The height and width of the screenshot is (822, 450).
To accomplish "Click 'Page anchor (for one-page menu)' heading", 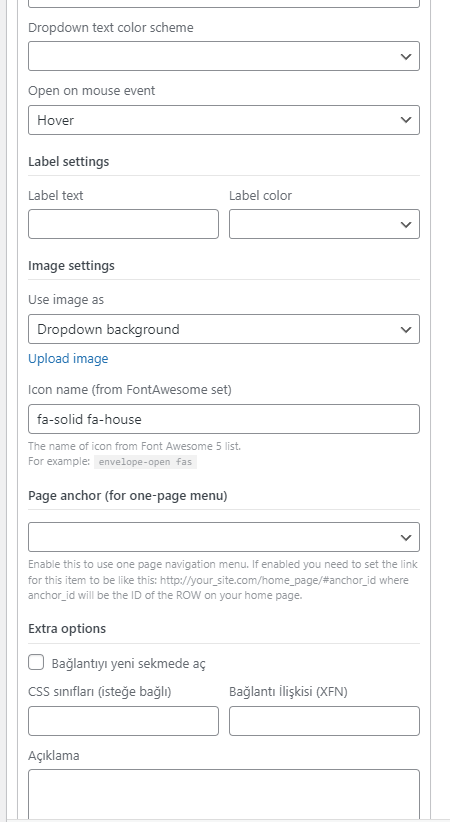I will [128, 496].
